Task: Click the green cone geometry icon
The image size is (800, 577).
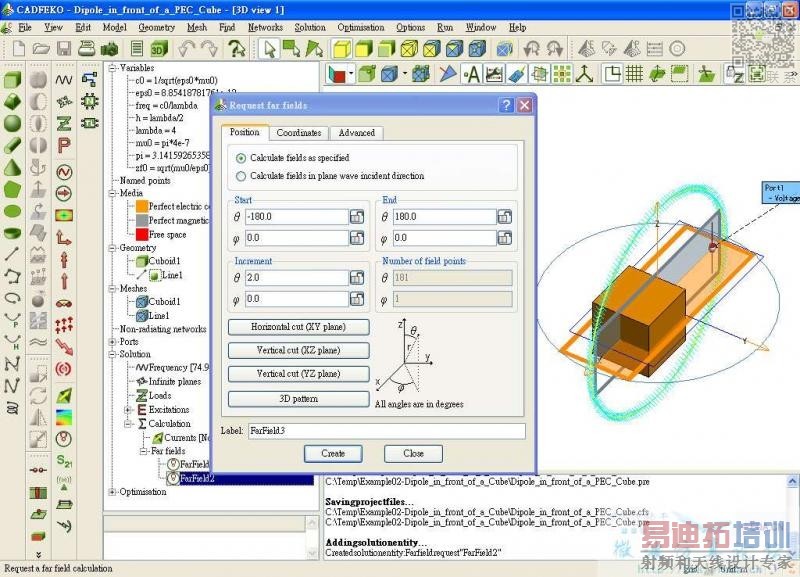Action: (13, 167)
